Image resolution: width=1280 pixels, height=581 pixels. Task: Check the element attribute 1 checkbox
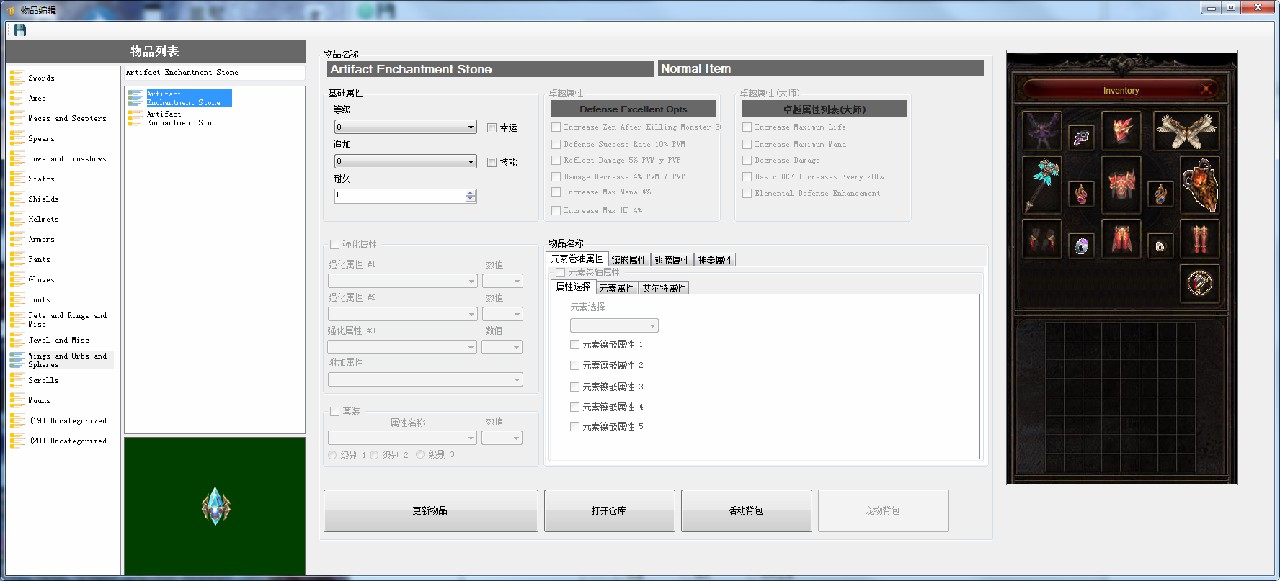[575, 345]
